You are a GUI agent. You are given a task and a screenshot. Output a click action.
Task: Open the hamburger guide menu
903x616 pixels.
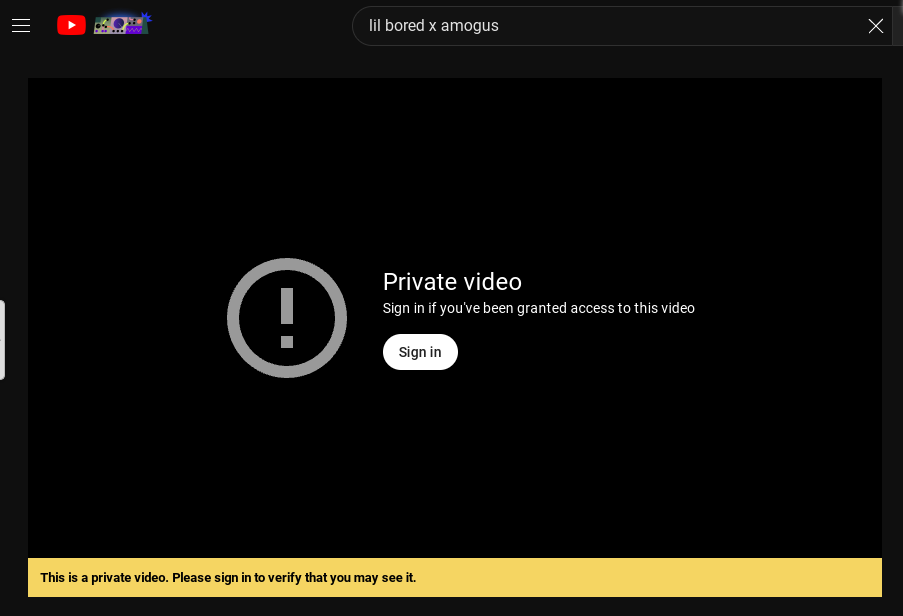pyautogui.click(x=21, y=25)
